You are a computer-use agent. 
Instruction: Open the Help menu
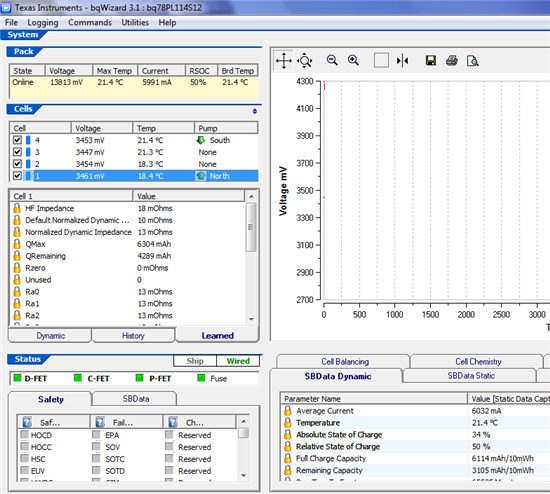(x=167, y=22)
